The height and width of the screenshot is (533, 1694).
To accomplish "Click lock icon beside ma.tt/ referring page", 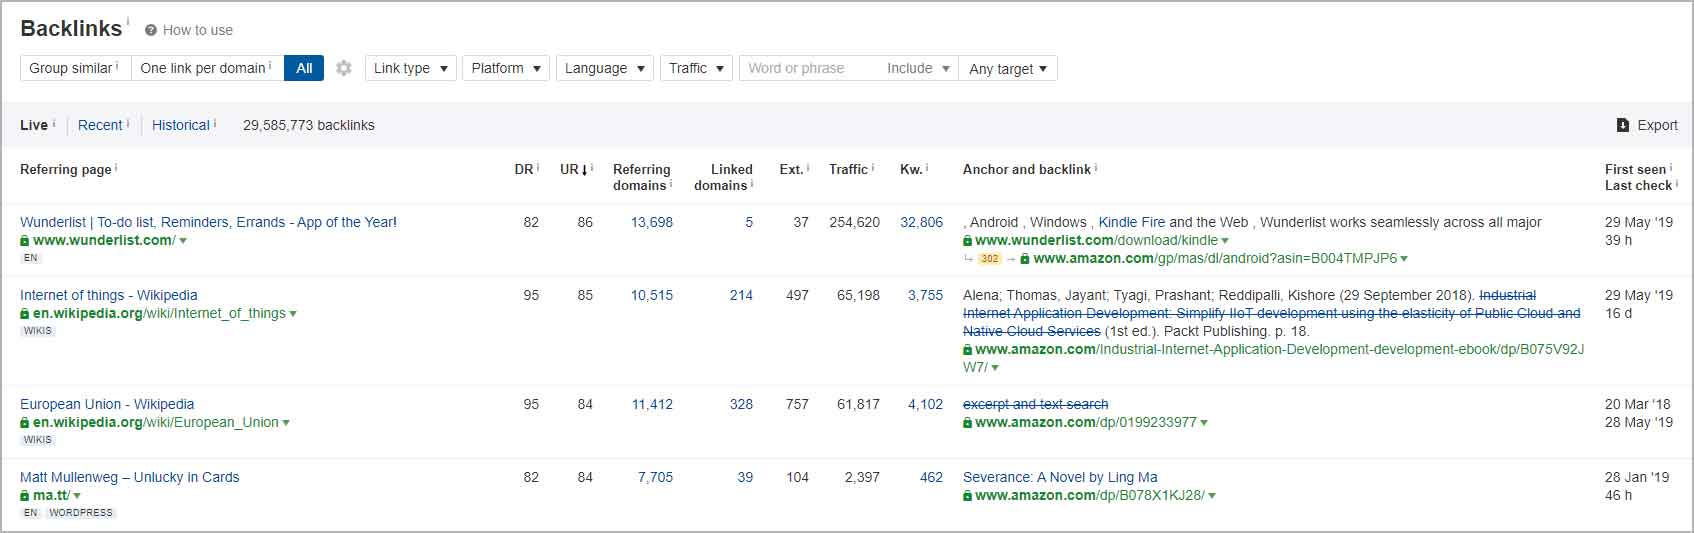I will tap(25, 496).
